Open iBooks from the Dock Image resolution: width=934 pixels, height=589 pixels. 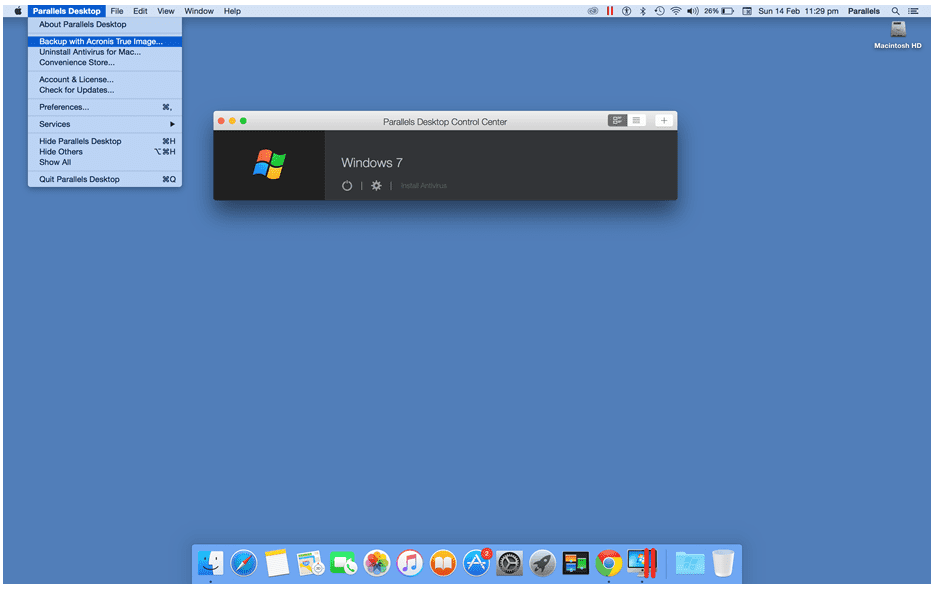(443, 563)
